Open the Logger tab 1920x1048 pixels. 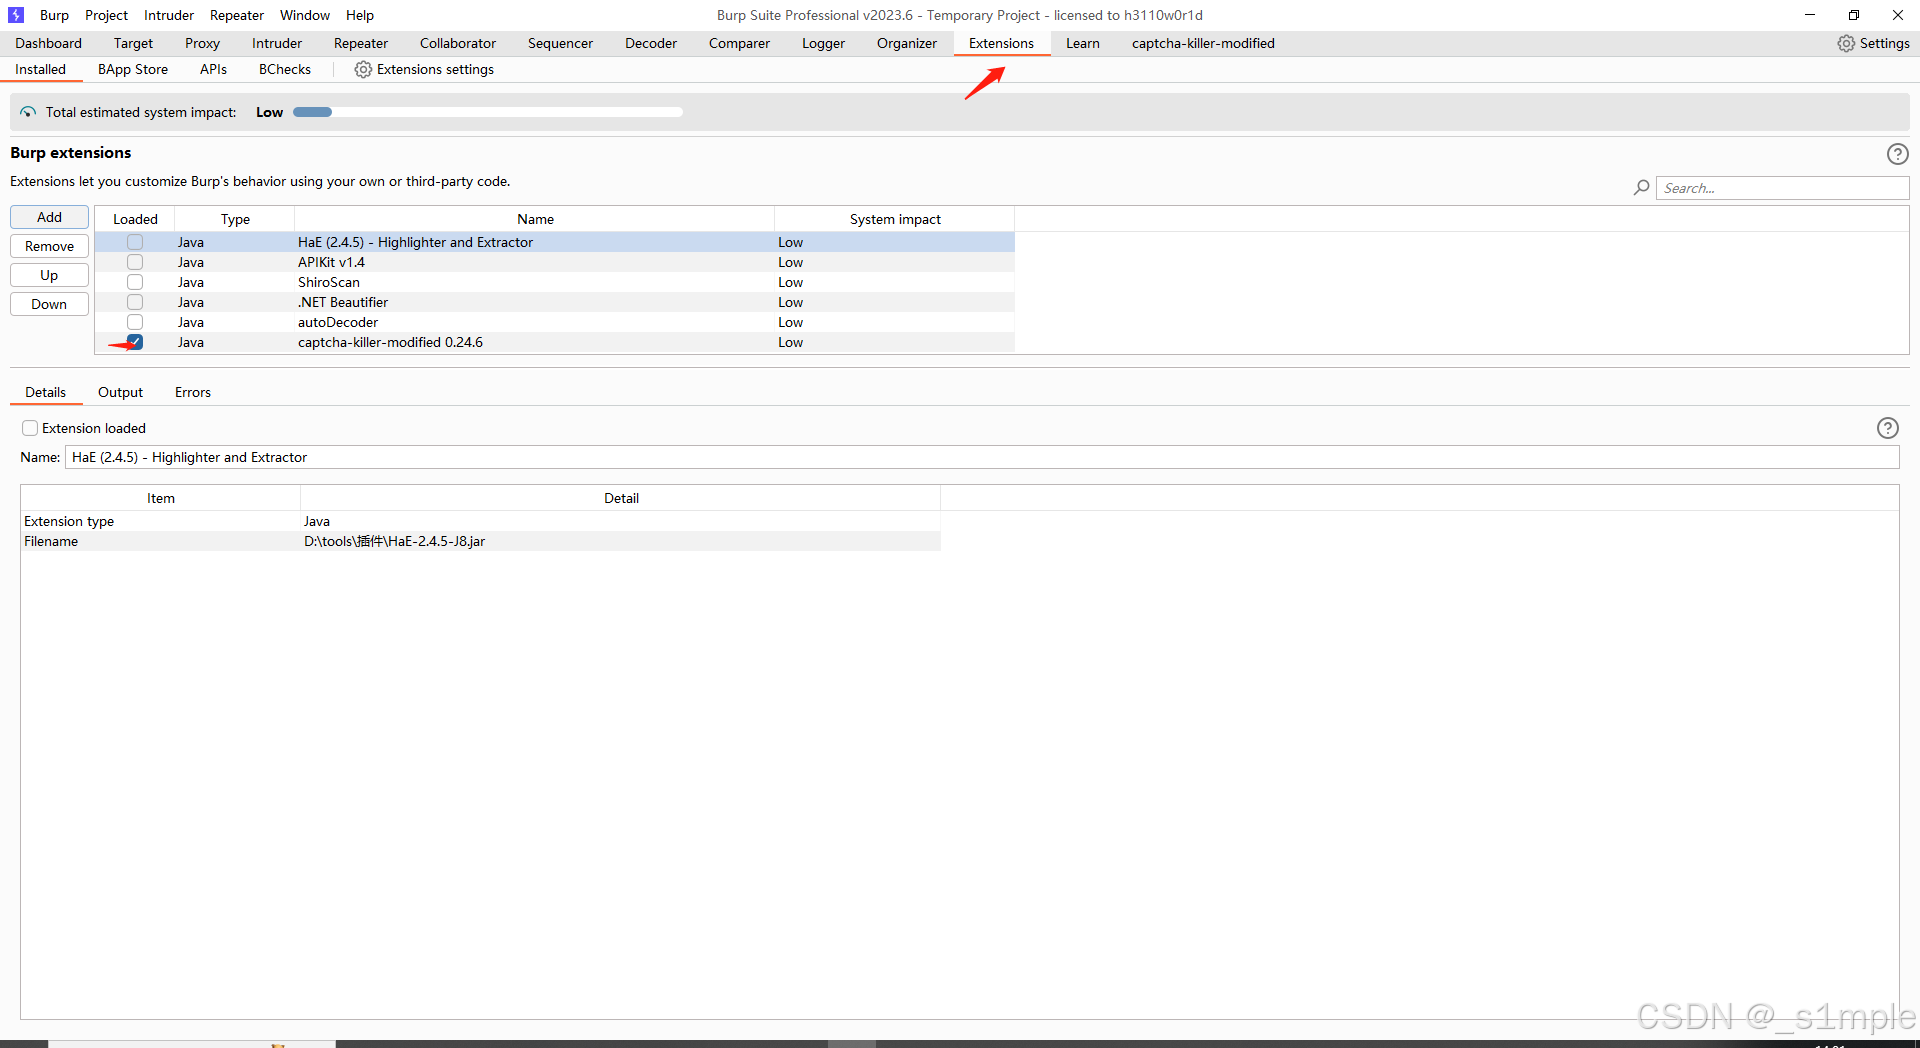pyautogui.click(x=823, y=43)
